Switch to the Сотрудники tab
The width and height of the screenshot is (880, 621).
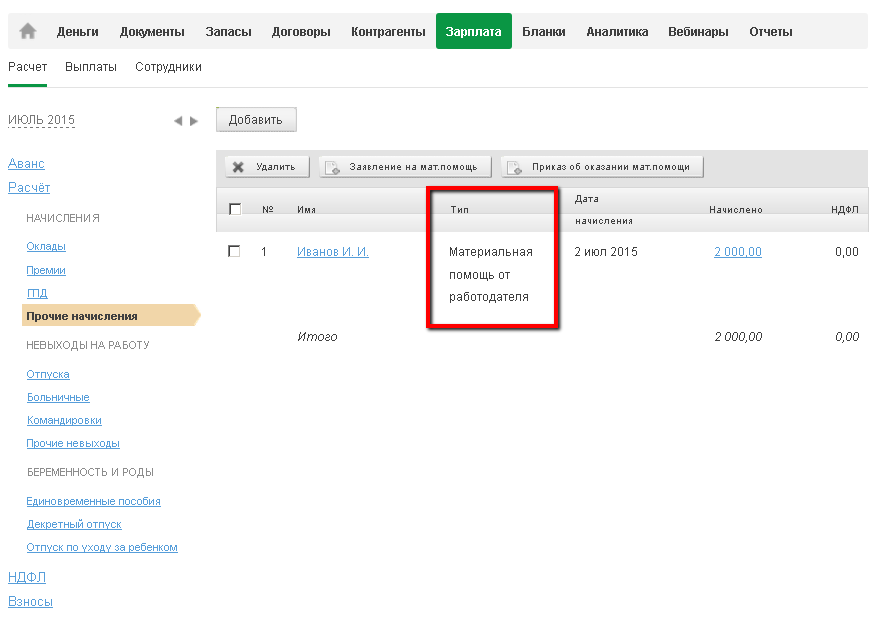168,67
